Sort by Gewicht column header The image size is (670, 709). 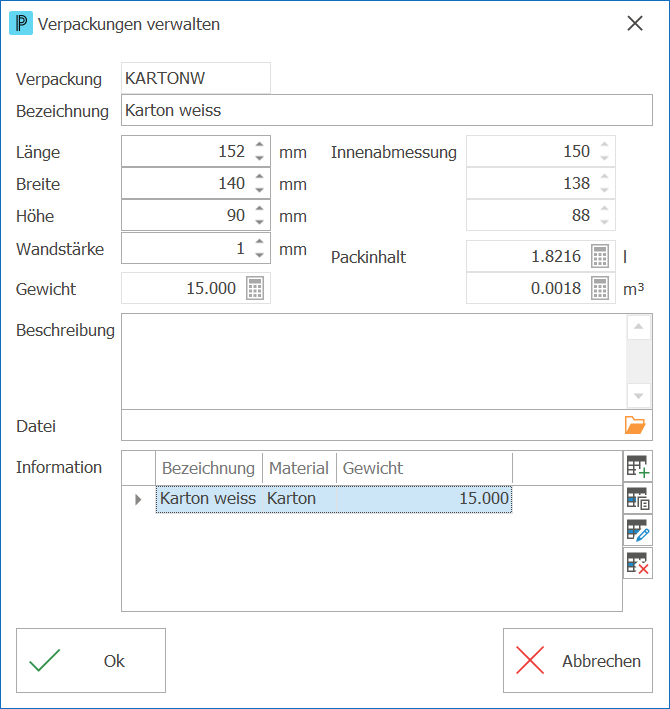pos(424,468)
